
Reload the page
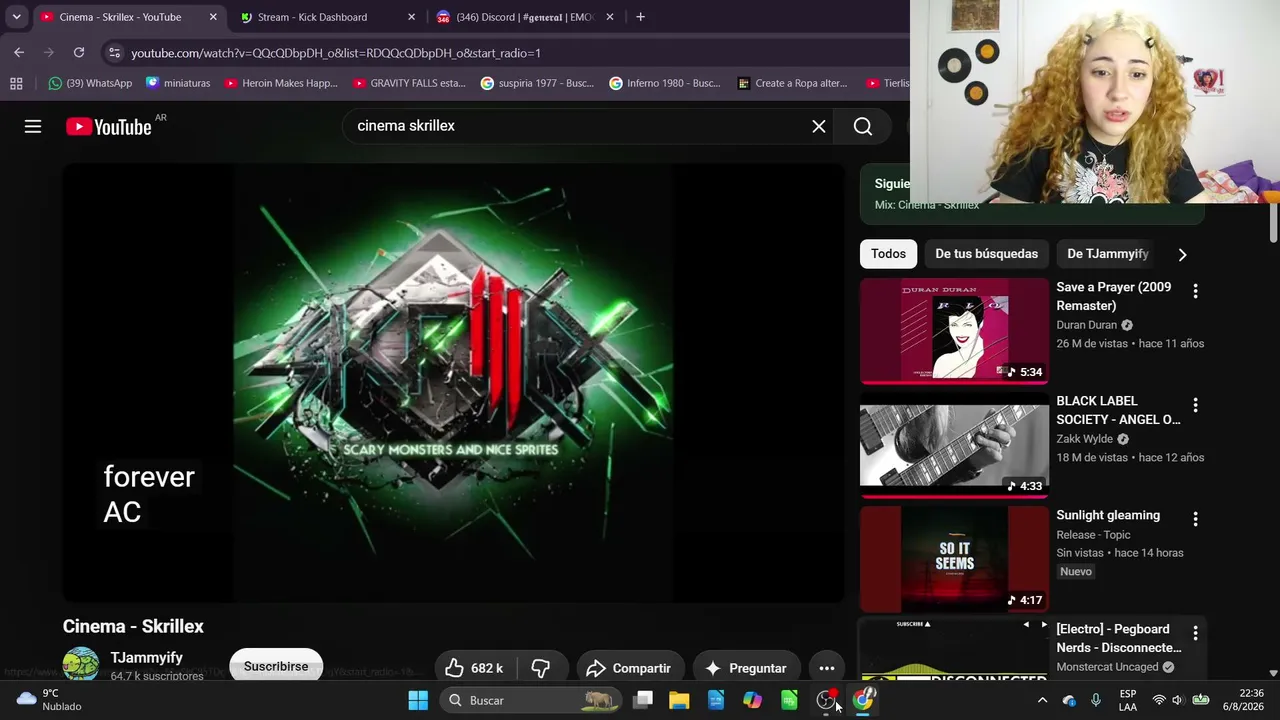pyautogui.click(x=79, y=52)
